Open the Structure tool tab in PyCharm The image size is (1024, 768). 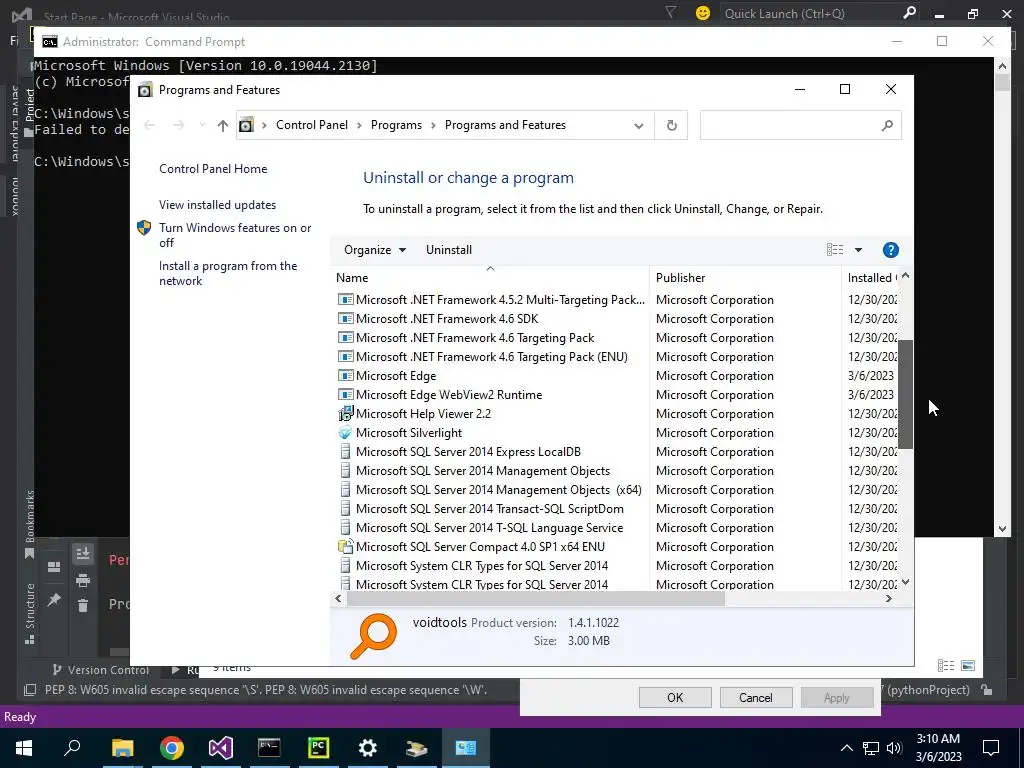[x=29, y=613]
